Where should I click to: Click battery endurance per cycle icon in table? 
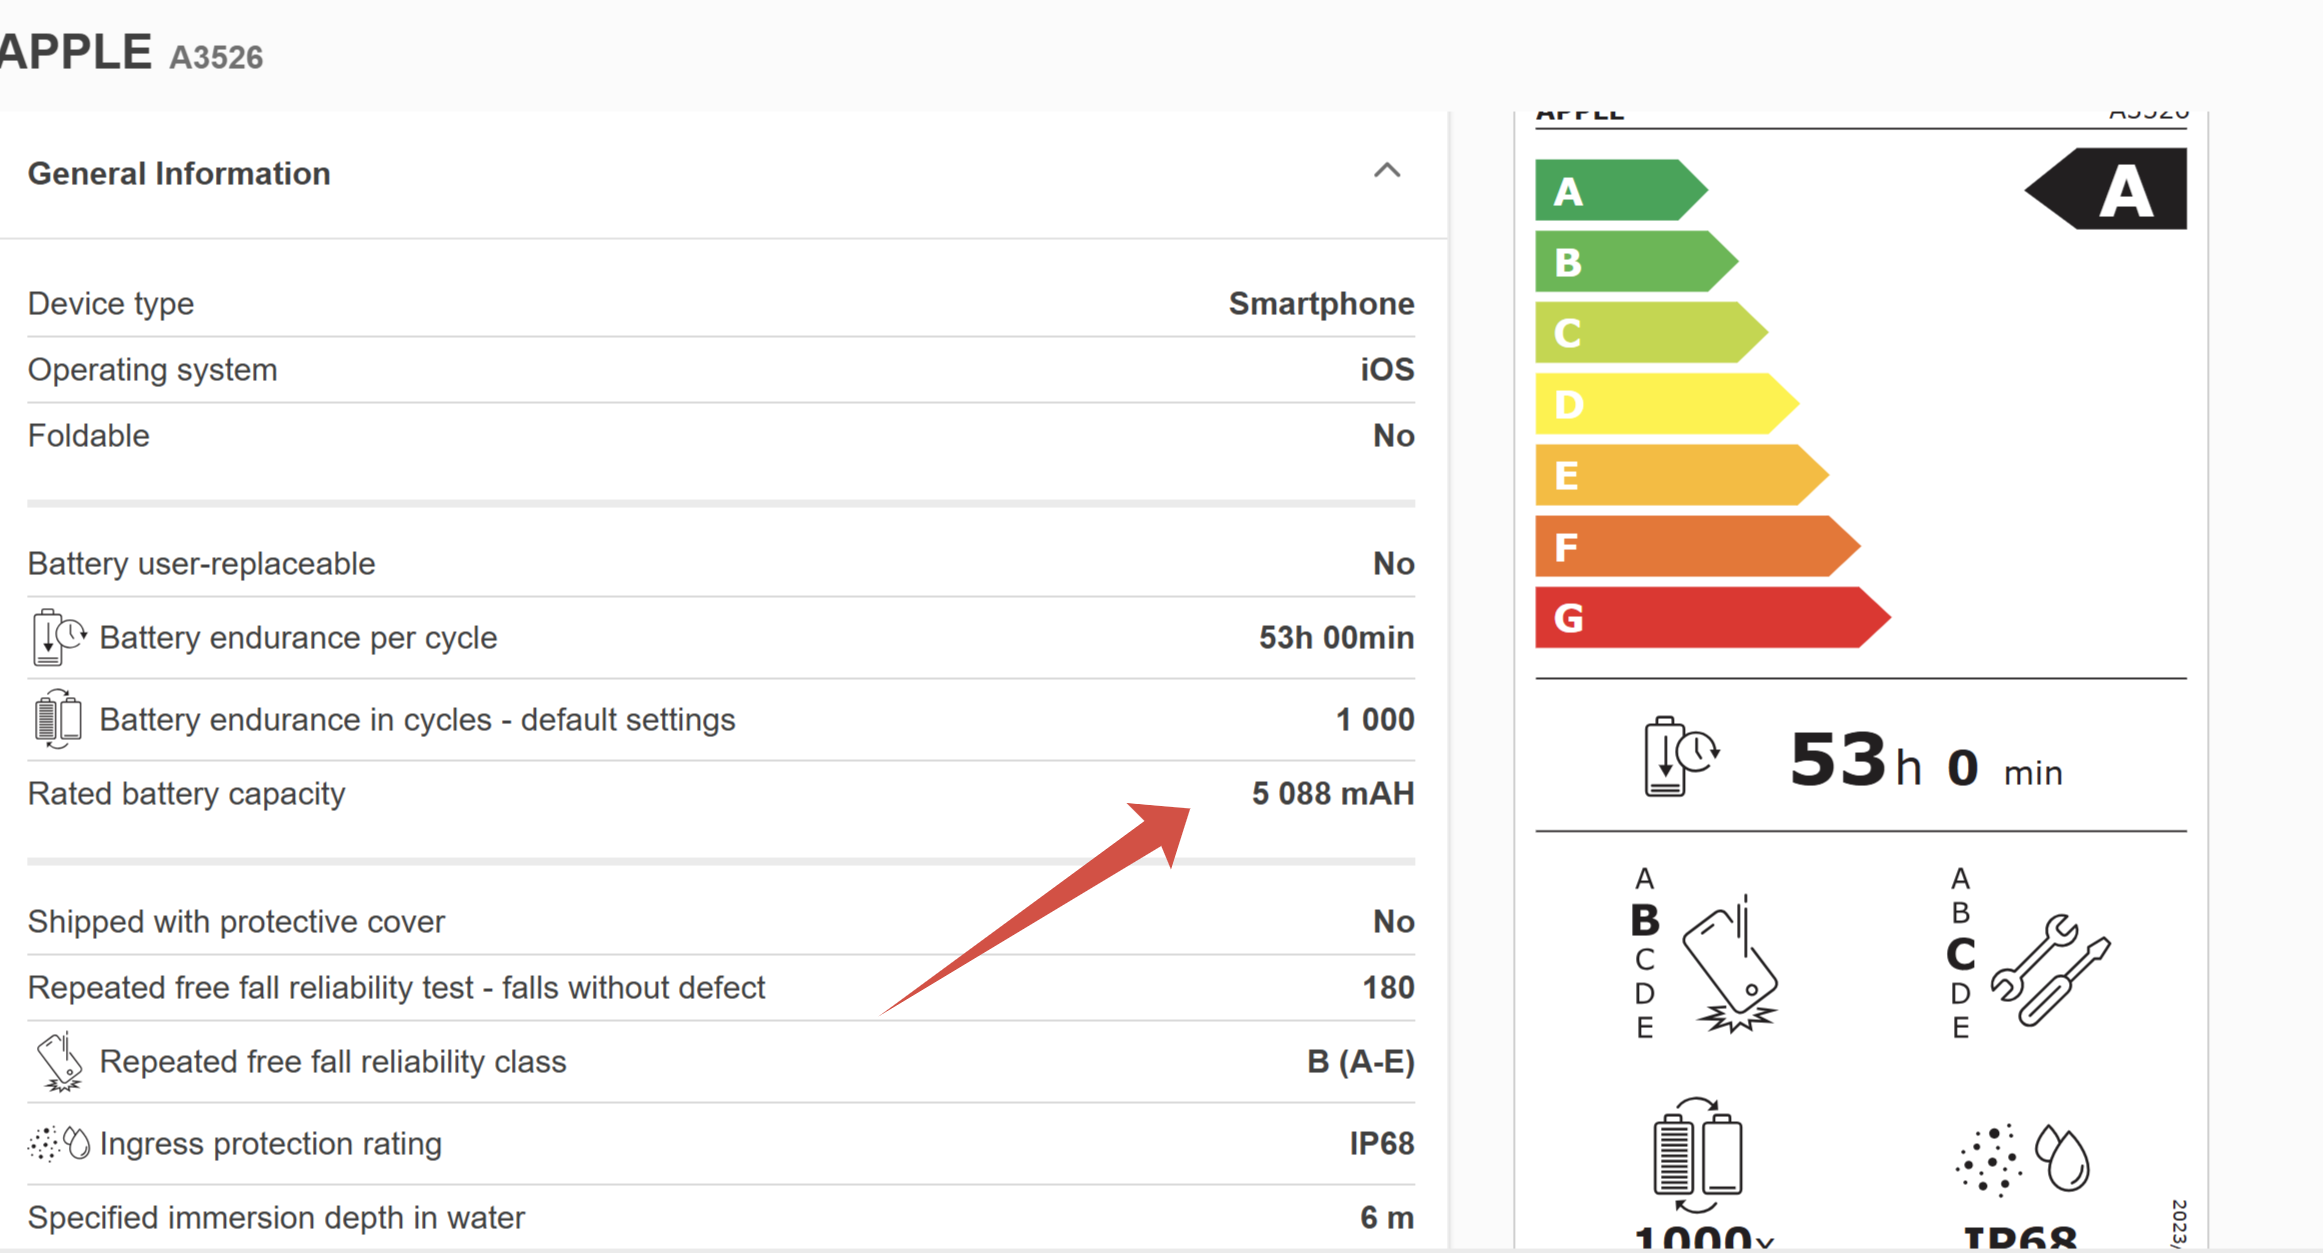(x=58, y=637)
